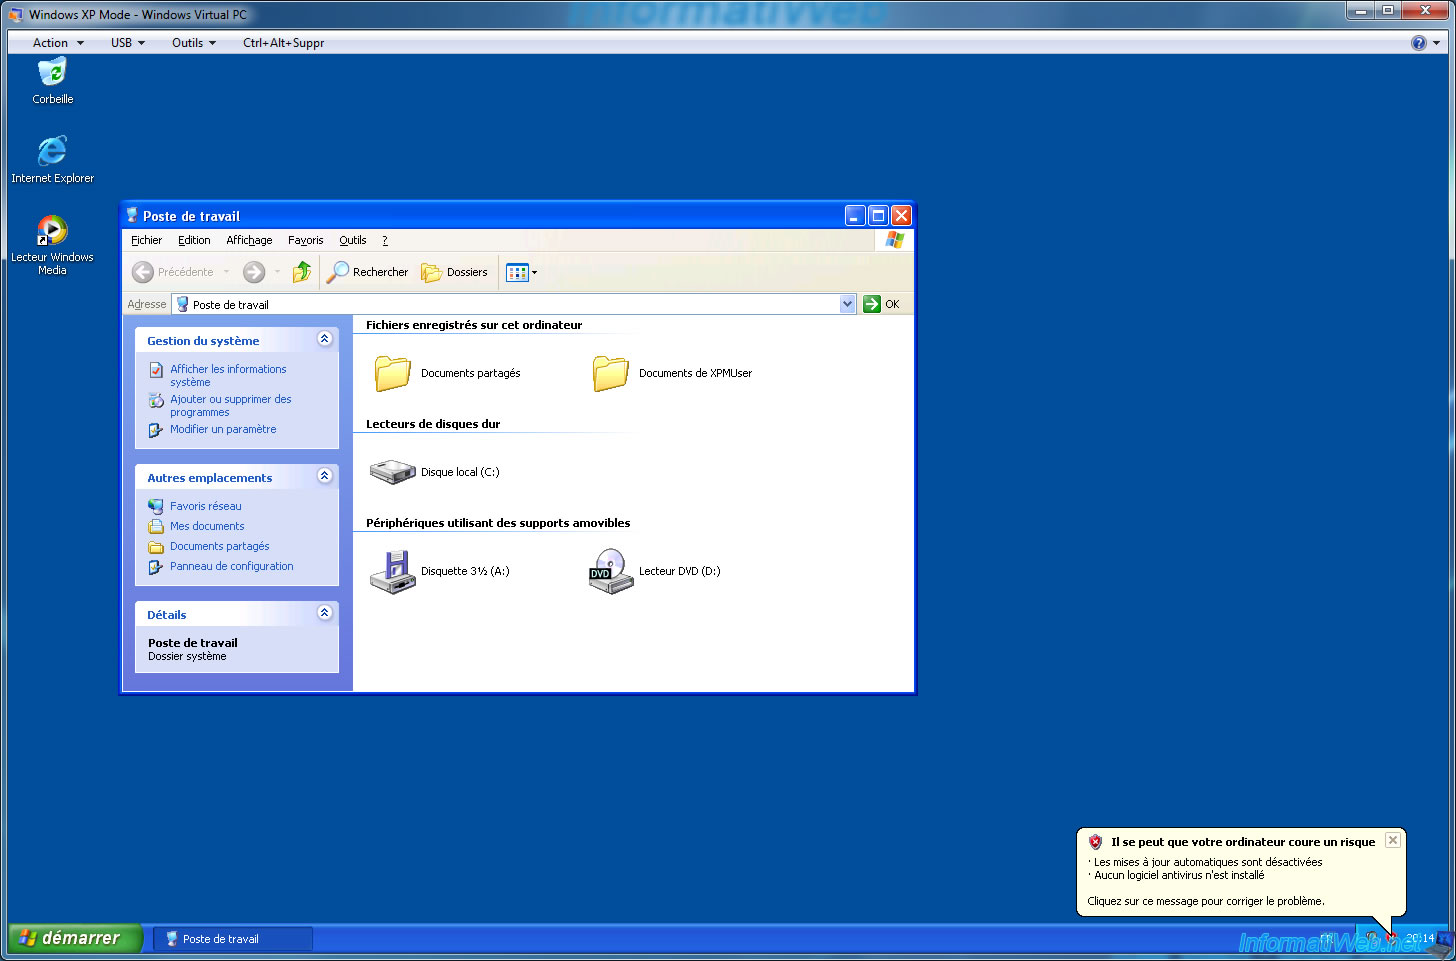
Task: Collapse the Gestion du système panel
Action: tap(324, 339)
